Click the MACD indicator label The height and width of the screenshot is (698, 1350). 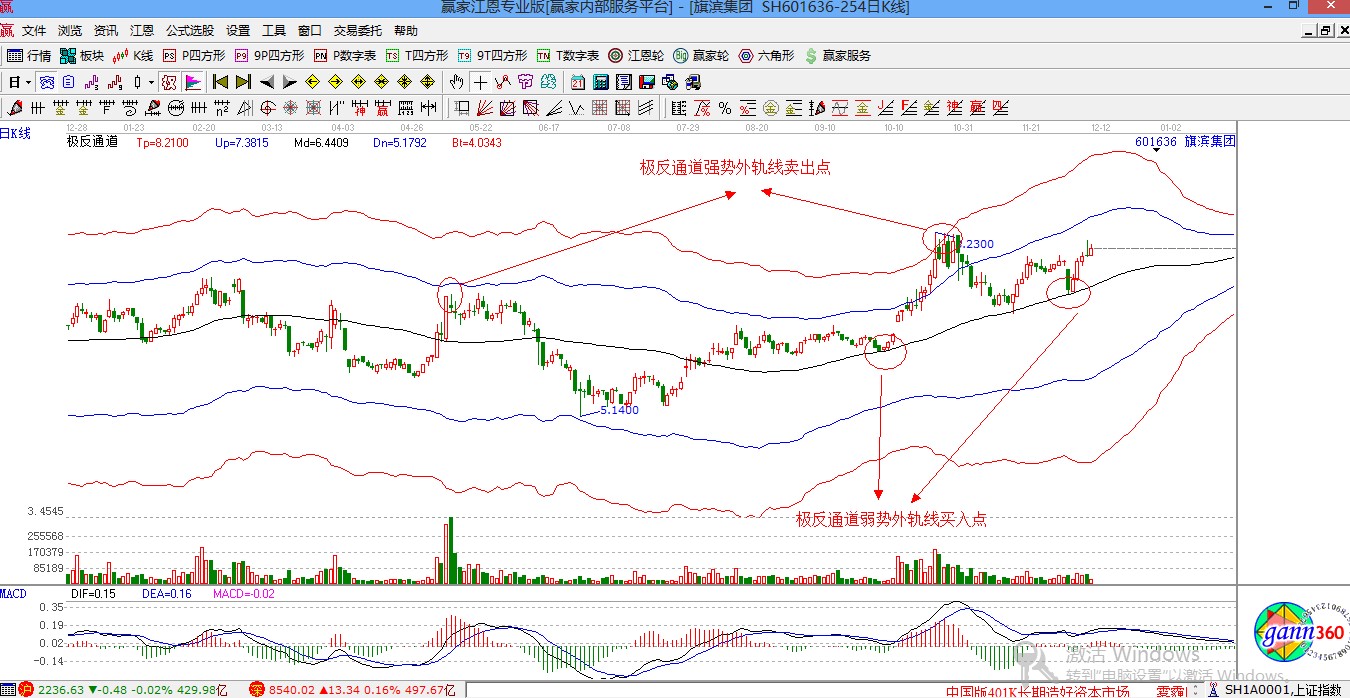13,594
